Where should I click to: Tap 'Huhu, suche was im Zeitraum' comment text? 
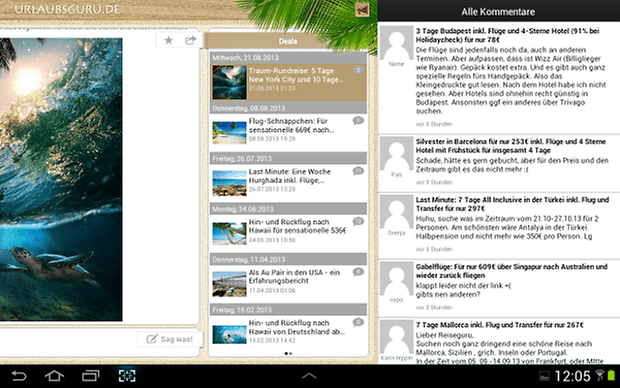pyautogui.click(x=507, y=227)
